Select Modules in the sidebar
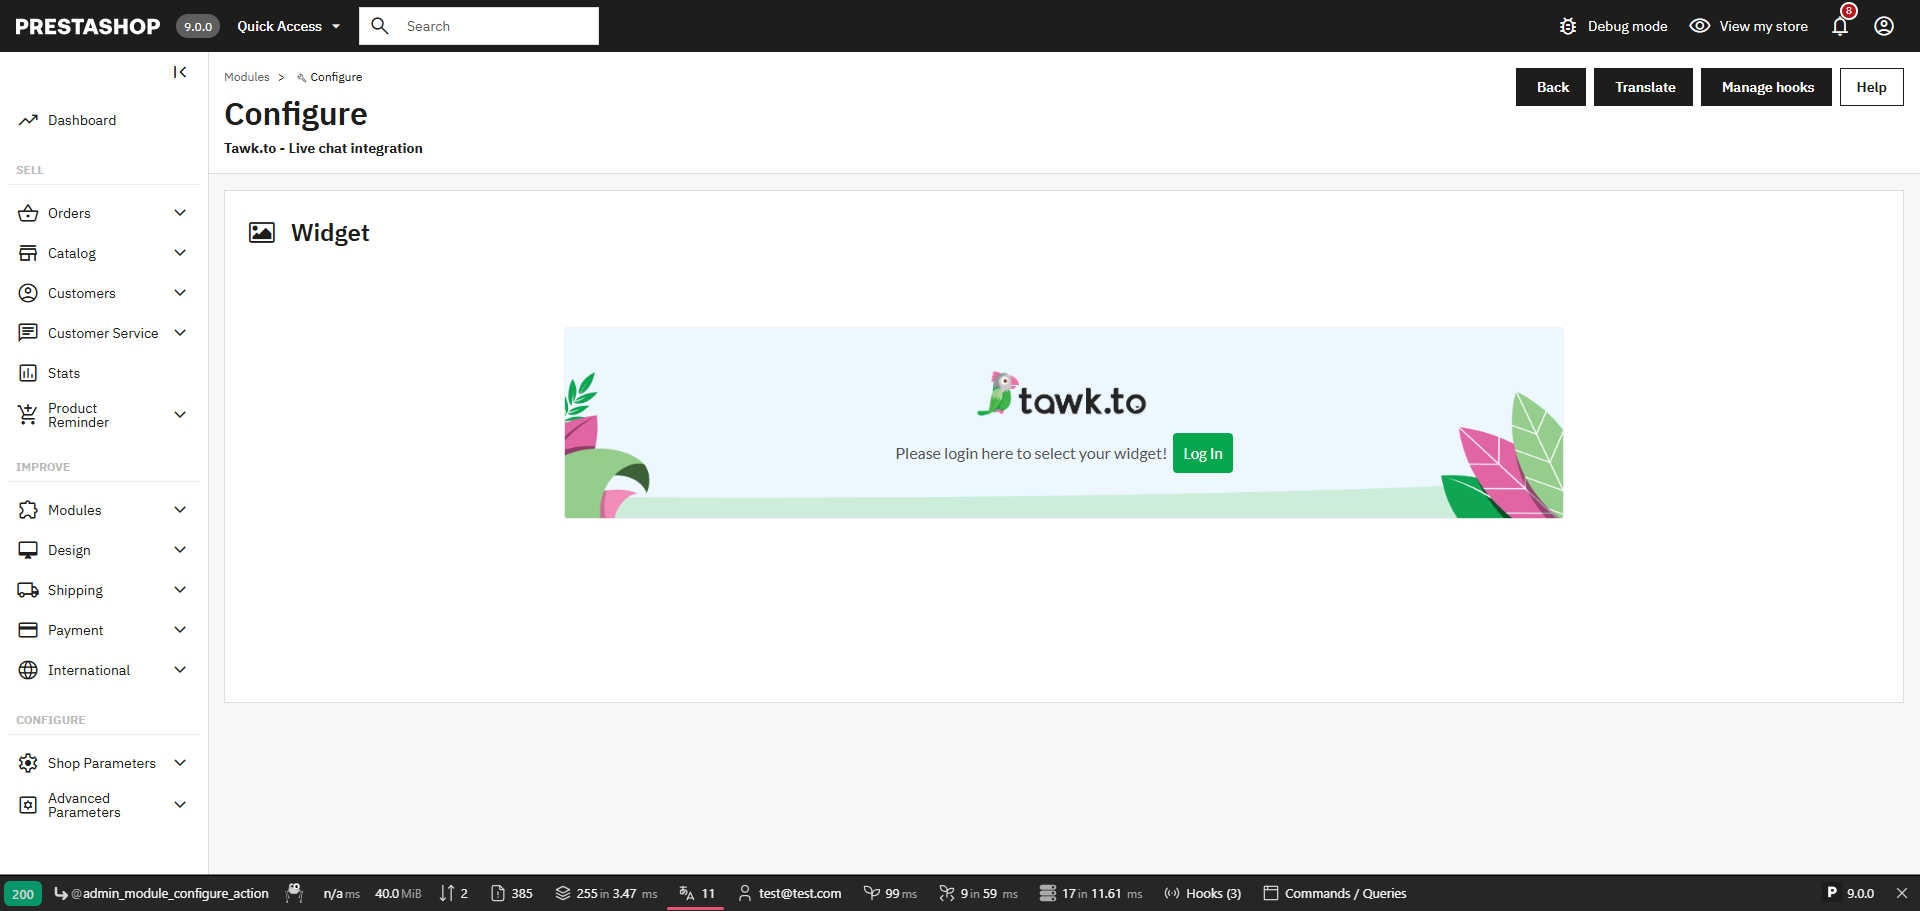 click(75, 510)
